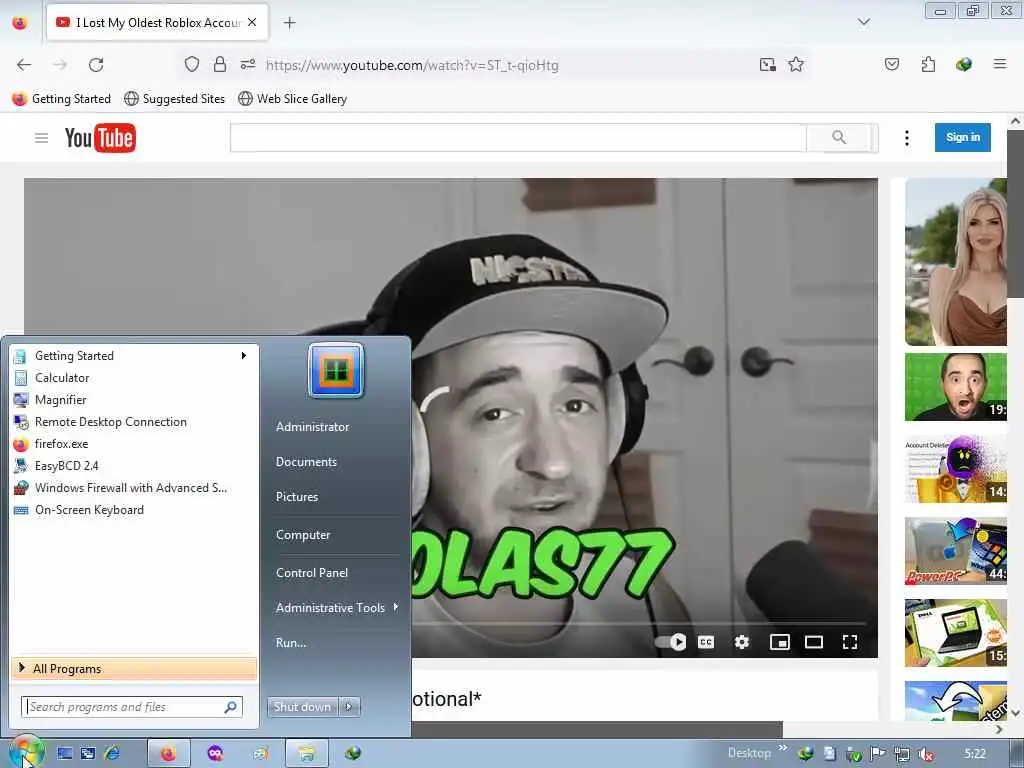The width and height of the screenshot is (1024, 768).
Task: Click the Search programs and files field
Action: 132,707
